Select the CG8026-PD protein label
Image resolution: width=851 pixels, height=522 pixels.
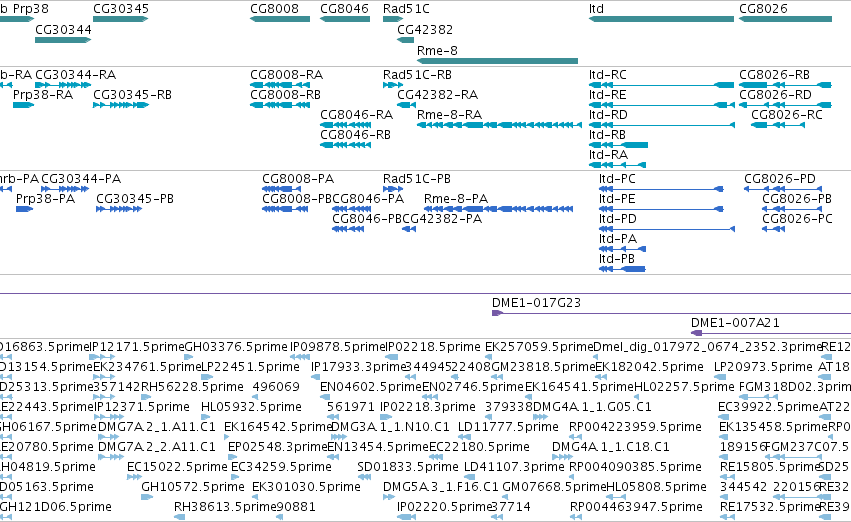[x=780, y=179]
